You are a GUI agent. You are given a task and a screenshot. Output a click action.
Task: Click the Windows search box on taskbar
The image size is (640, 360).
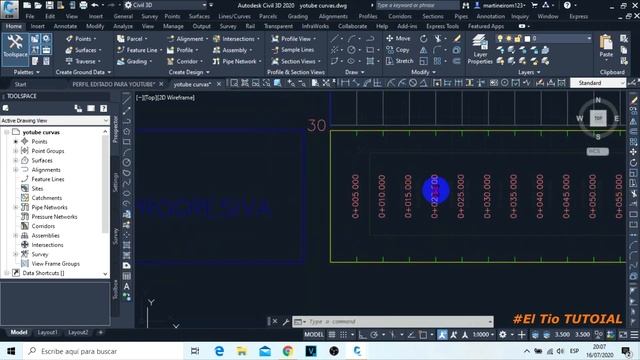tap(104, 351)
